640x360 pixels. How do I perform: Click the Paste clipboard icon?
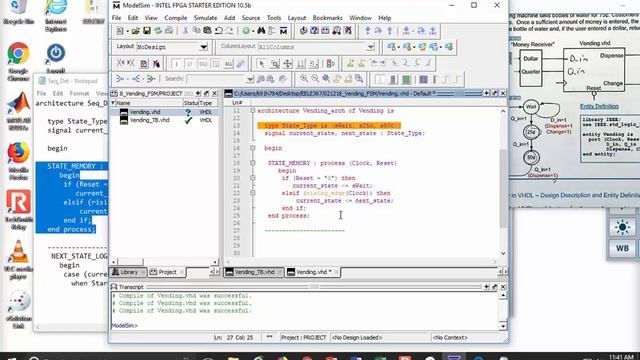(207, 31)
